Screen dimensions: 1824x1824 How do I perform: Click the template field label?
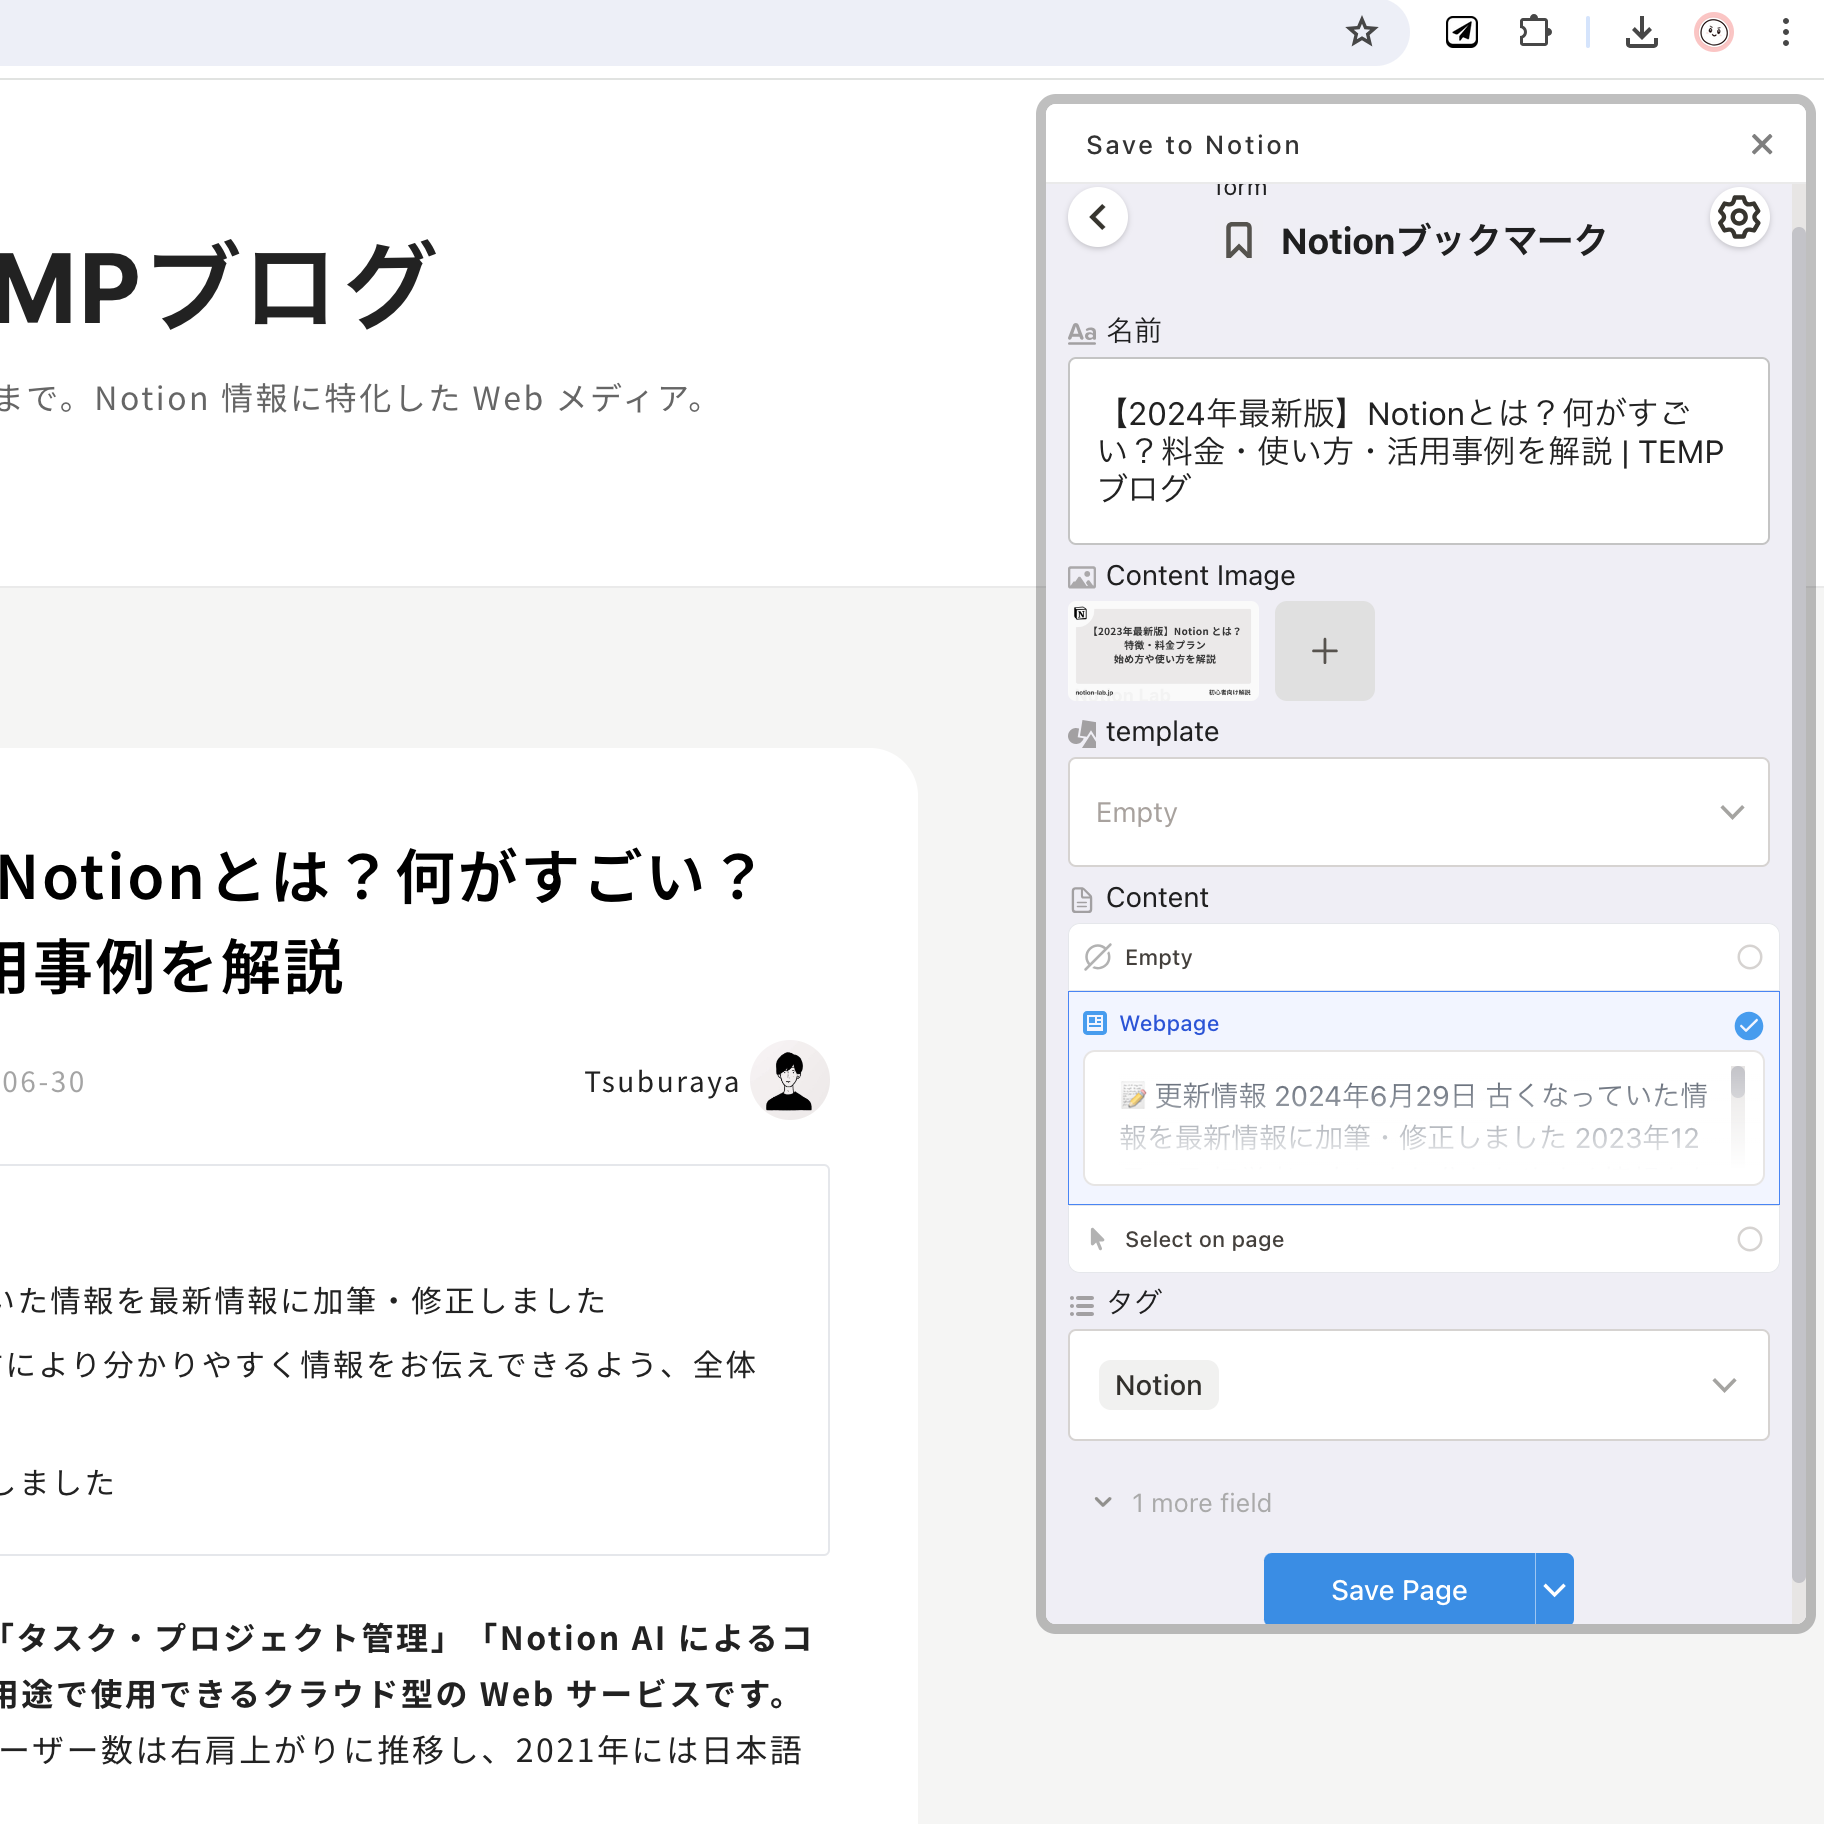coord(1162,732)
